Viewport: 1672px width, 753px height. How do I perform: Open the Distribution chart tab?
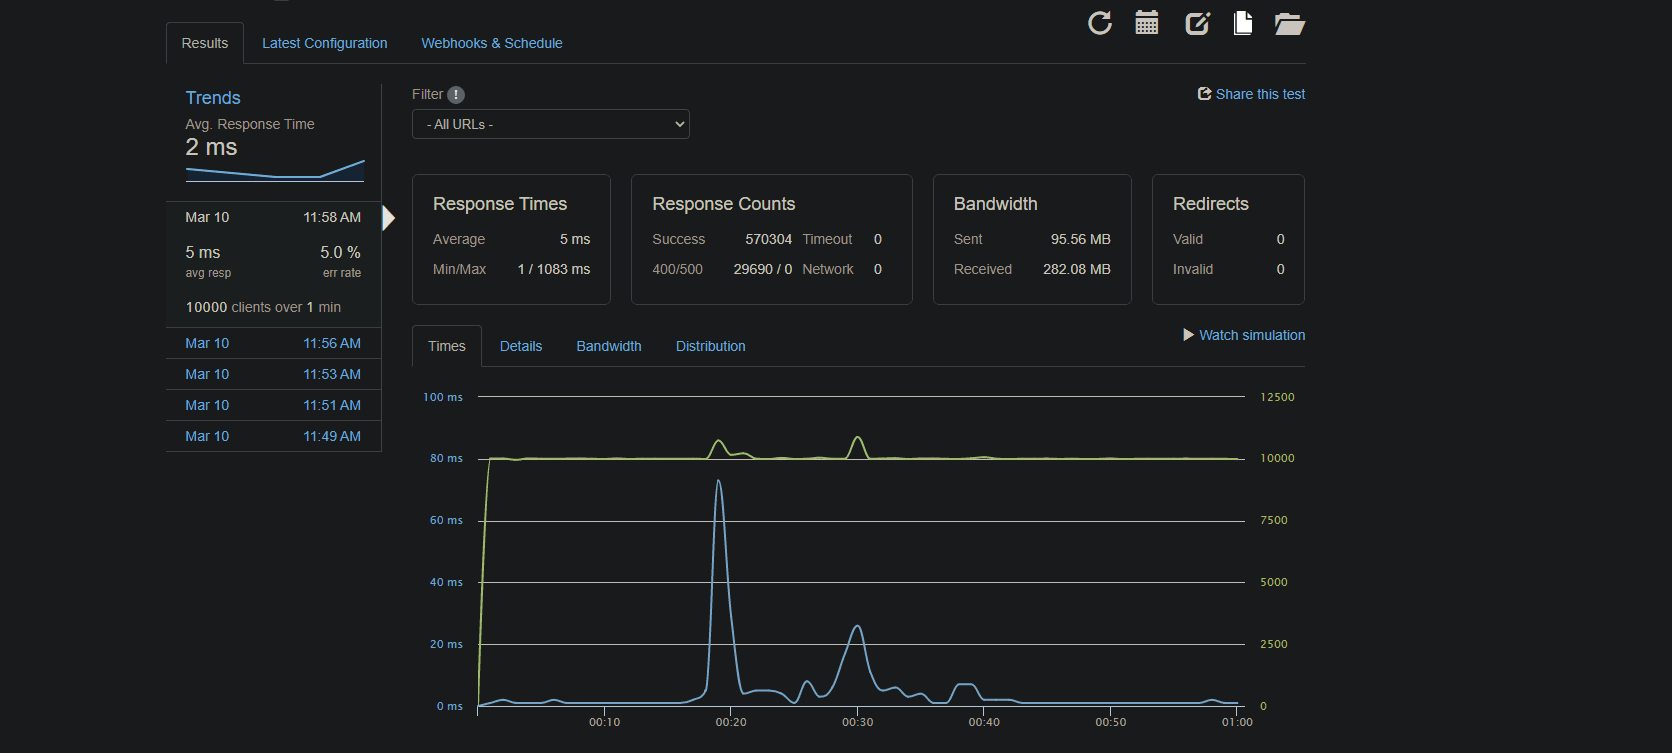[711, 346]
